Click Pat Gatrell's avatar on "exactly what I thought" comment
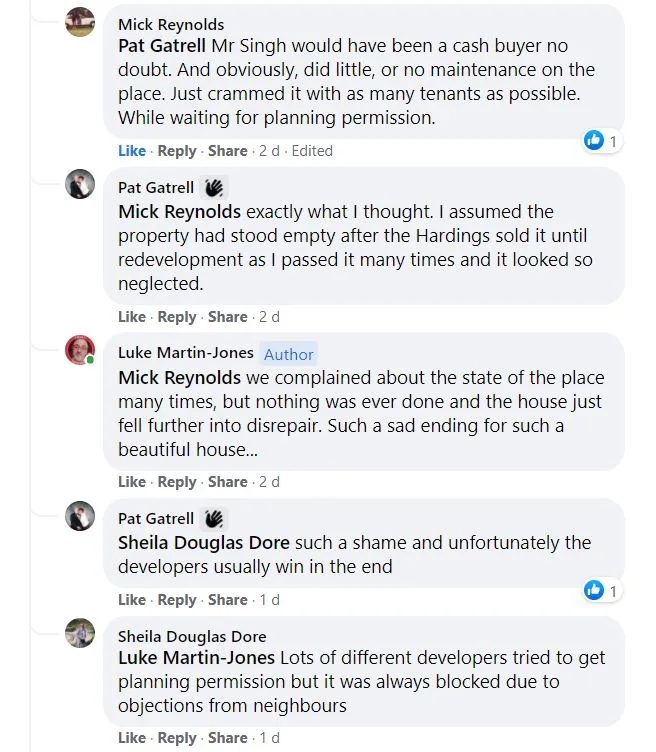The height and width of the screenshot is (752, 656). pos(80,185)
